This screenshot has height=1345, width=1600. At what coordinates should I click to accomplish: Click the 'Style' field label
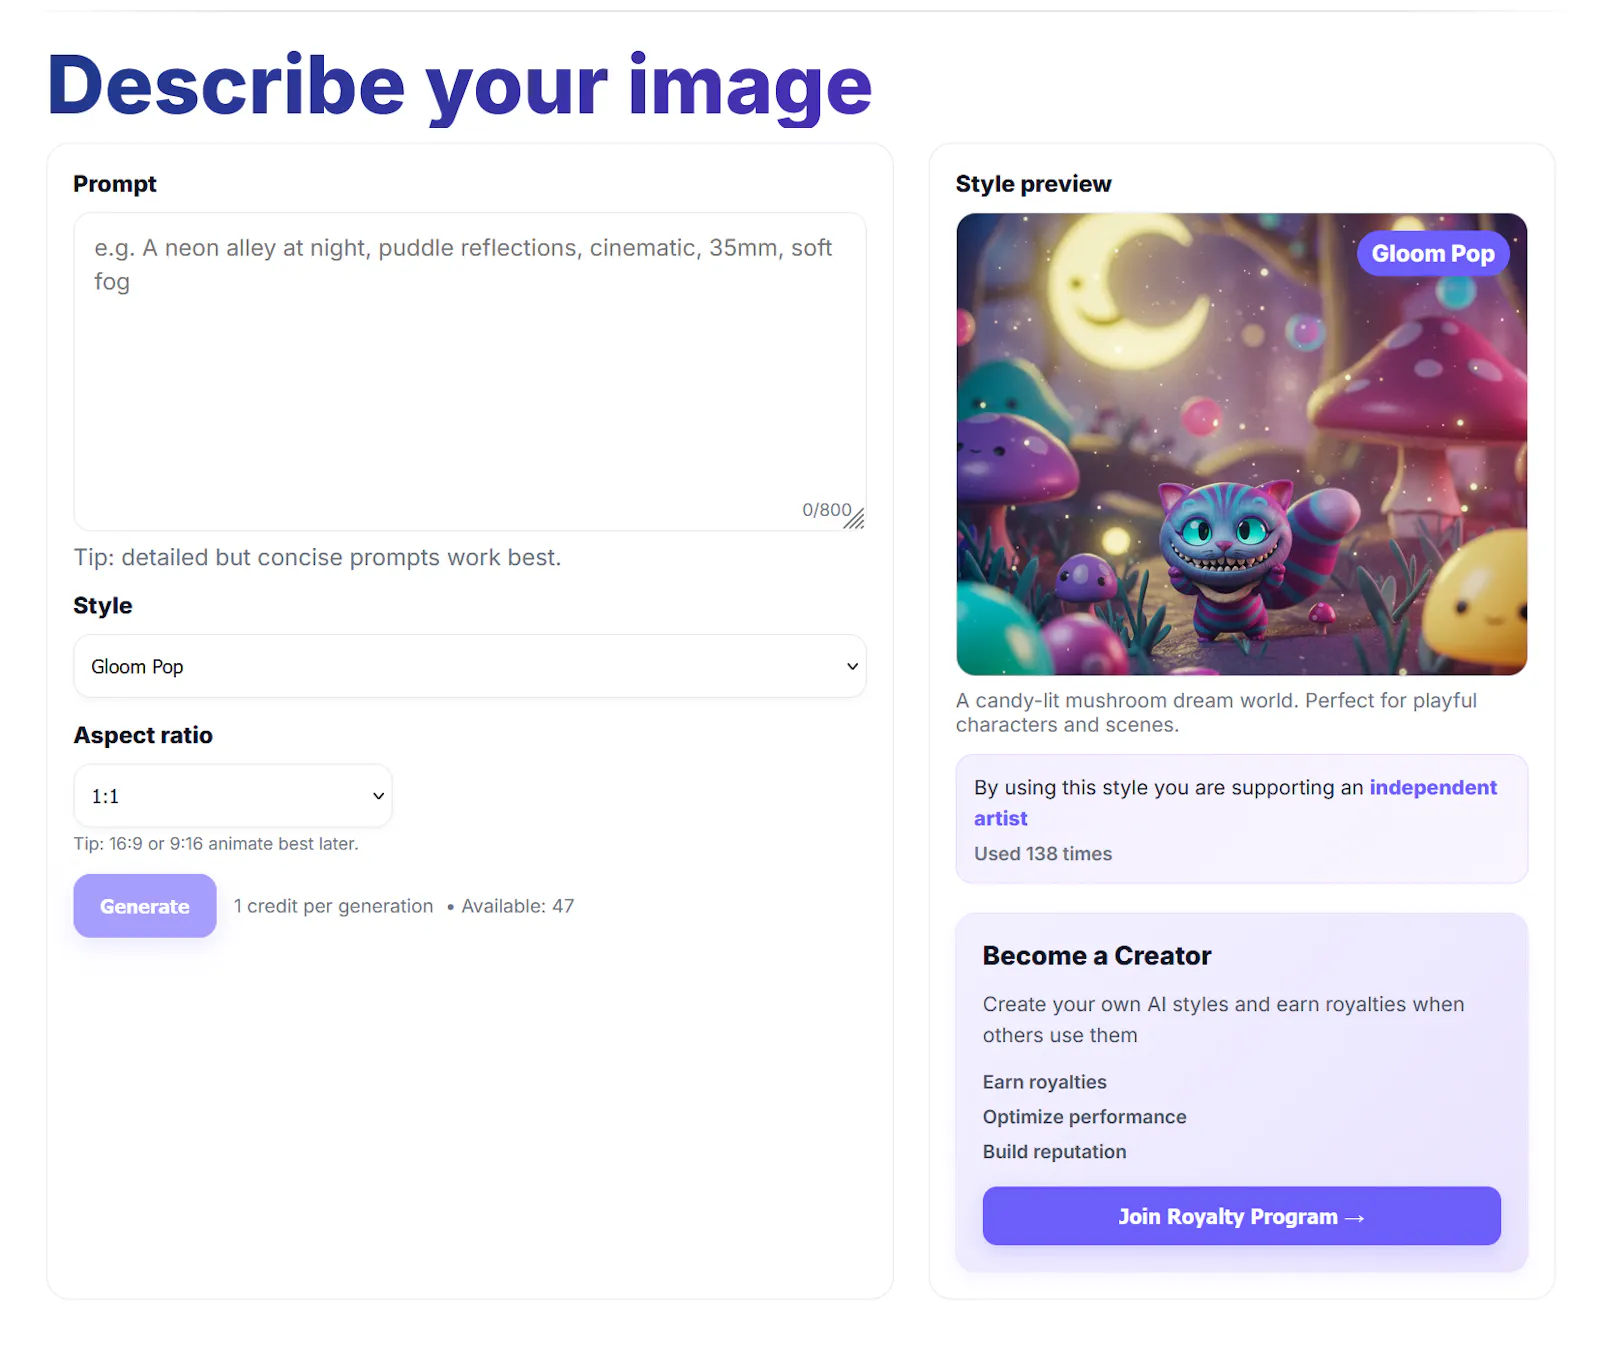pos(103,606)
